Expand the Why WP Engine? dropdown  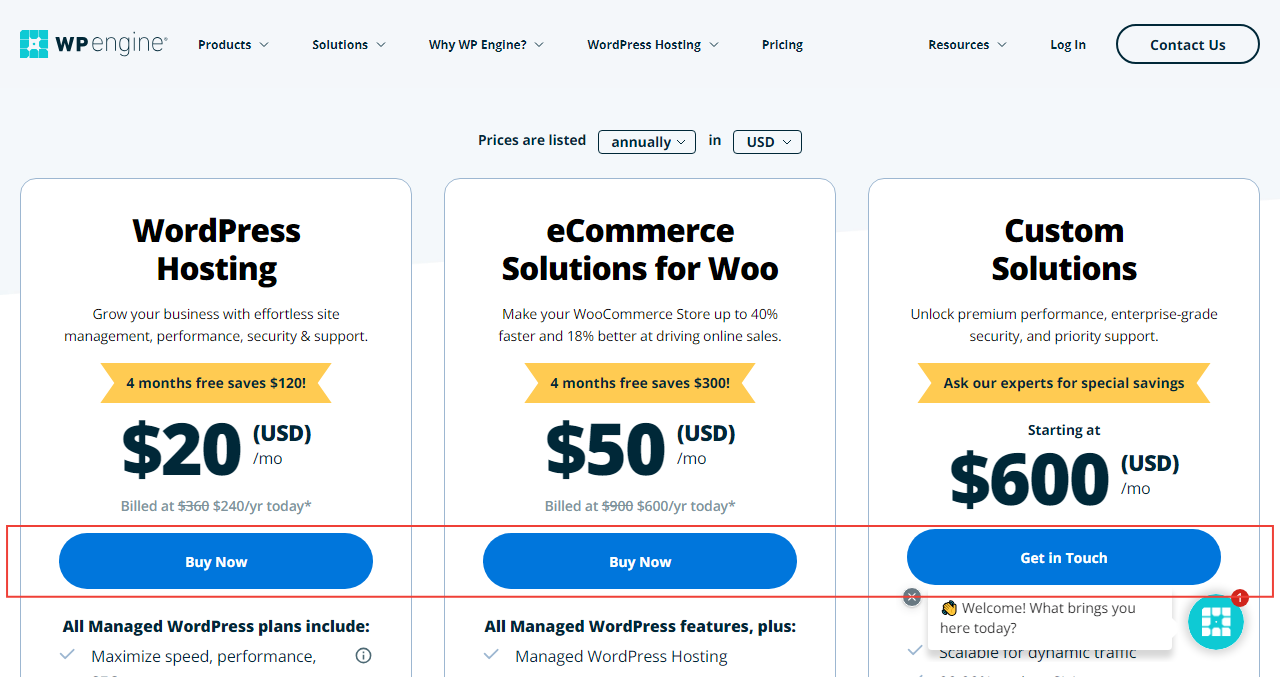(x=485, y=44)
